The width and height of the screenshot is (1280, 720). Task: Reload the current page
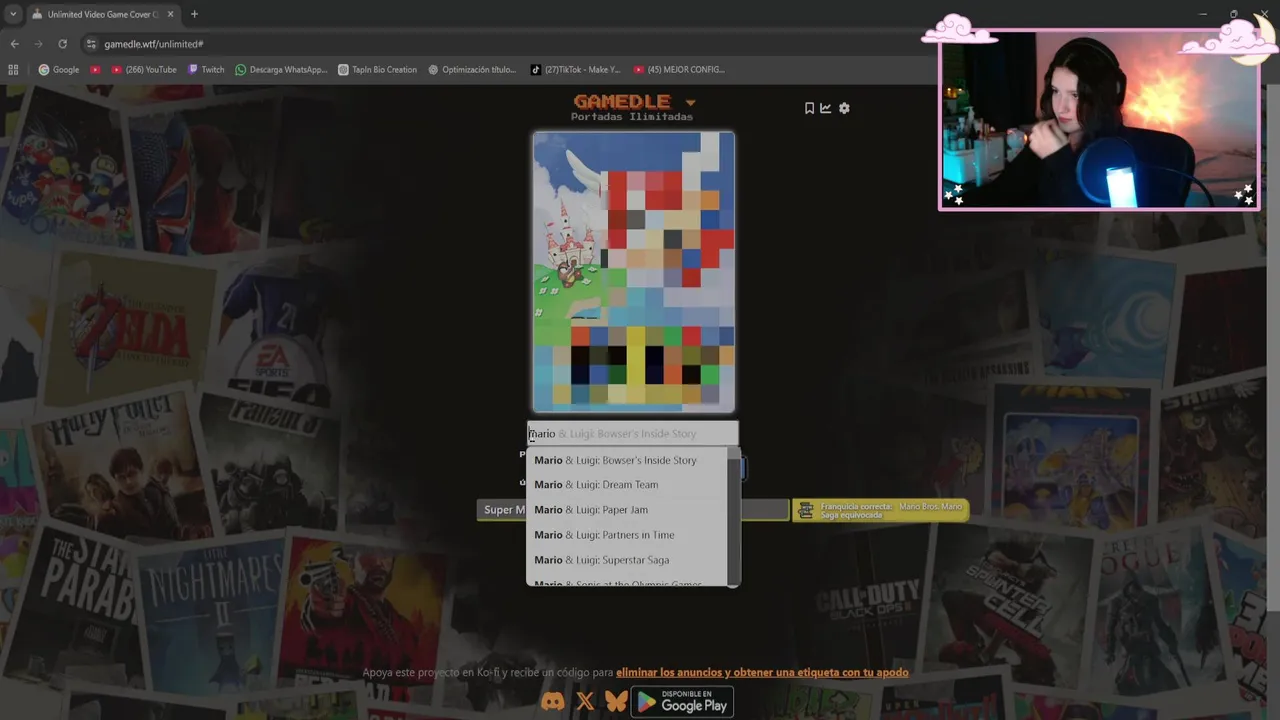tap(62, 44)
